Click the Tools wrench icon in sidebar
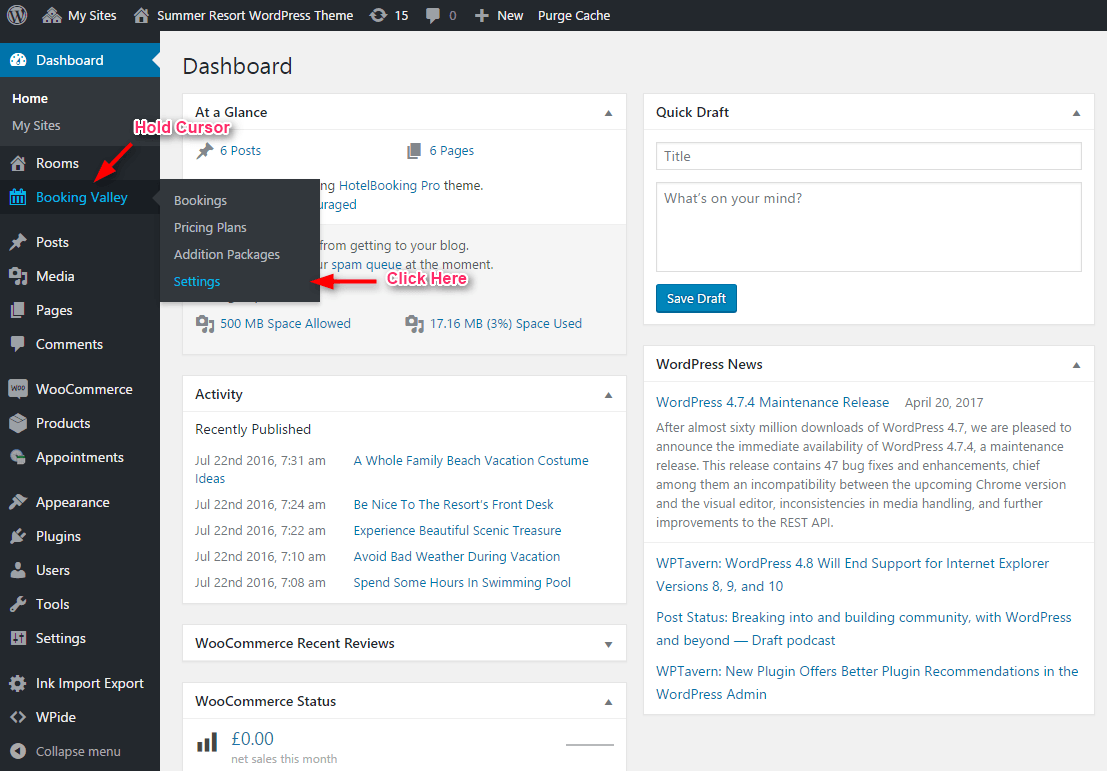Image resolution: width=1107 pixels, height=771 pixels. [x=18, y=604]
